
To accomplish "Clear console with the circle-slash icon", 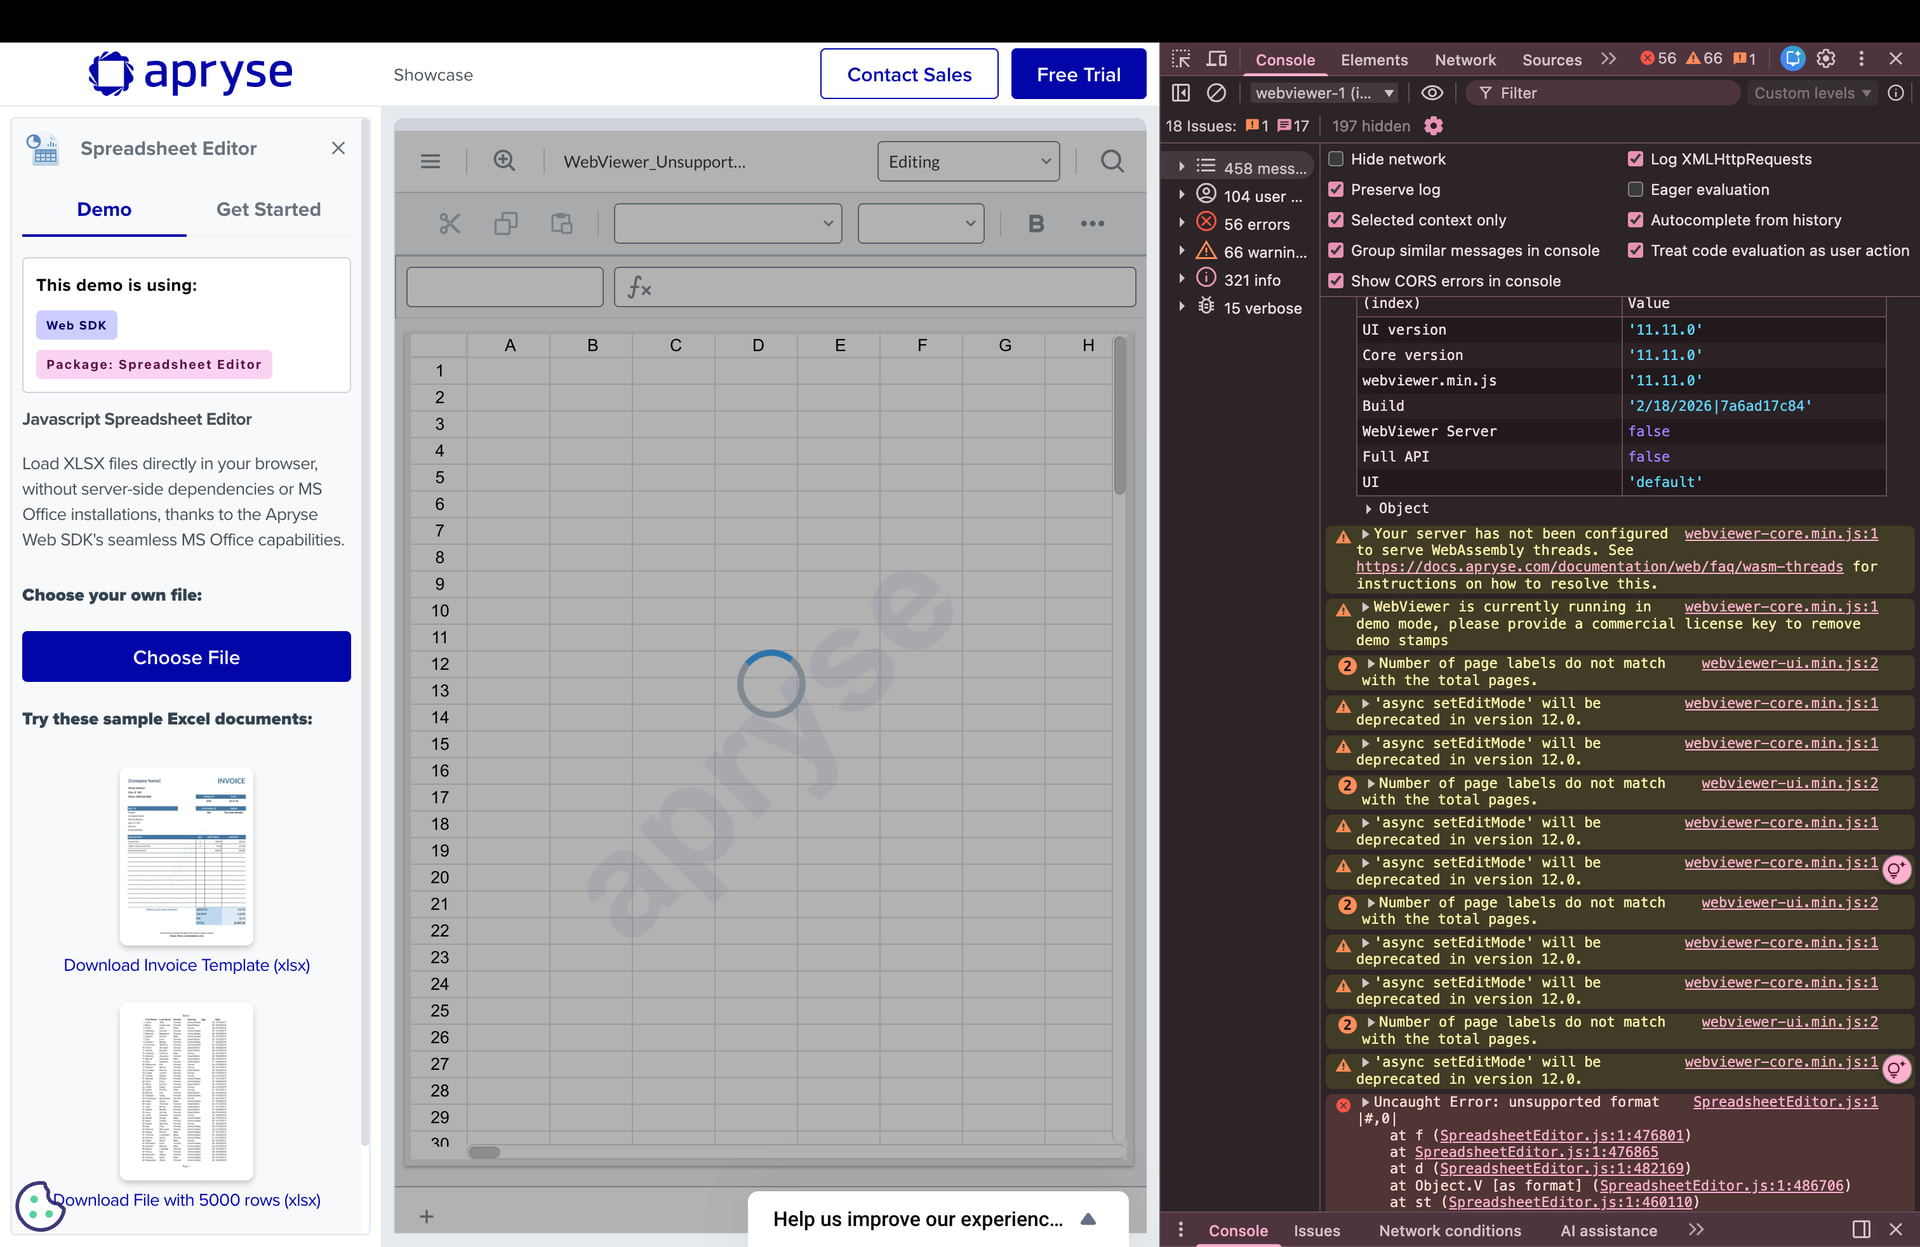I will point(1216,93).
